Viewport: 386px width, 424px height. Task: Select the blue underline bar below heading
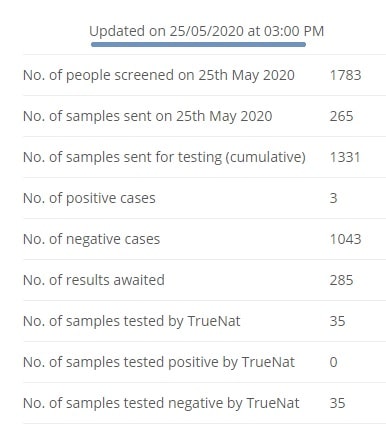tap(198, 44)
